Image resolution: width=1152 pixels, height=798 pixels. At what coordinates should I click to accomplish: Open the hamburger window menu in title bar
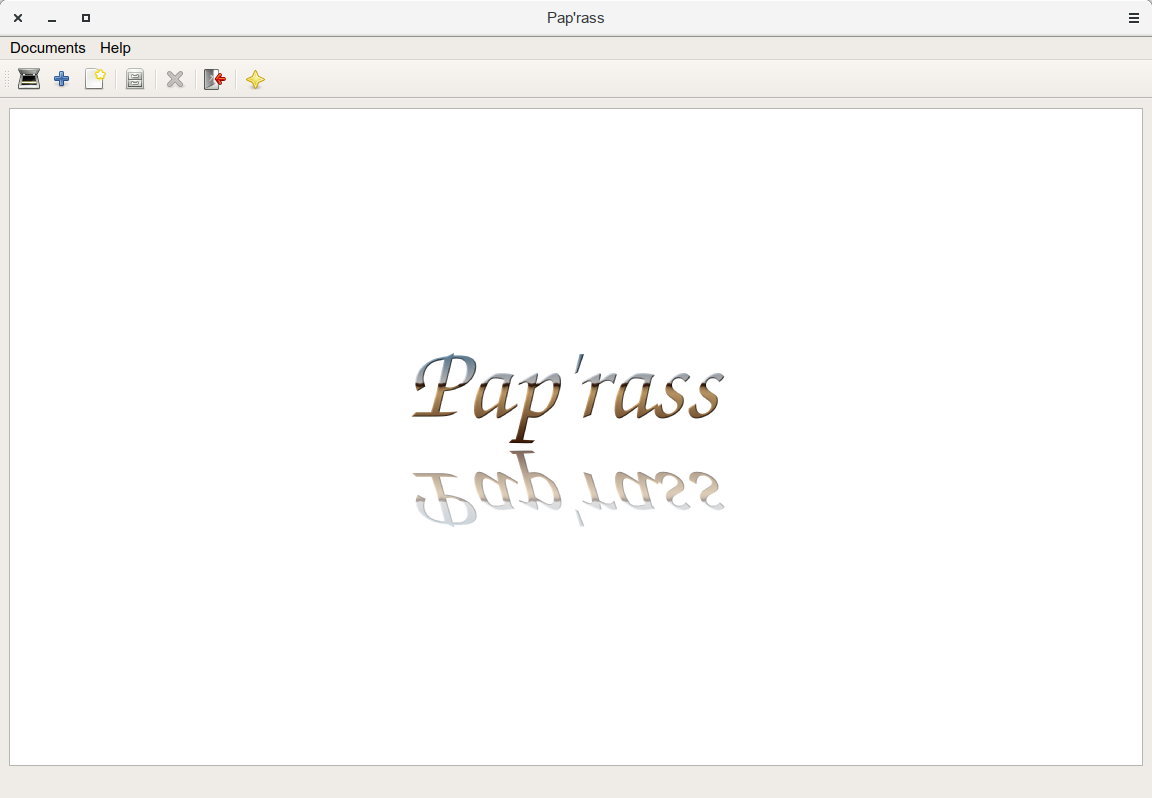click(1134, 18)
